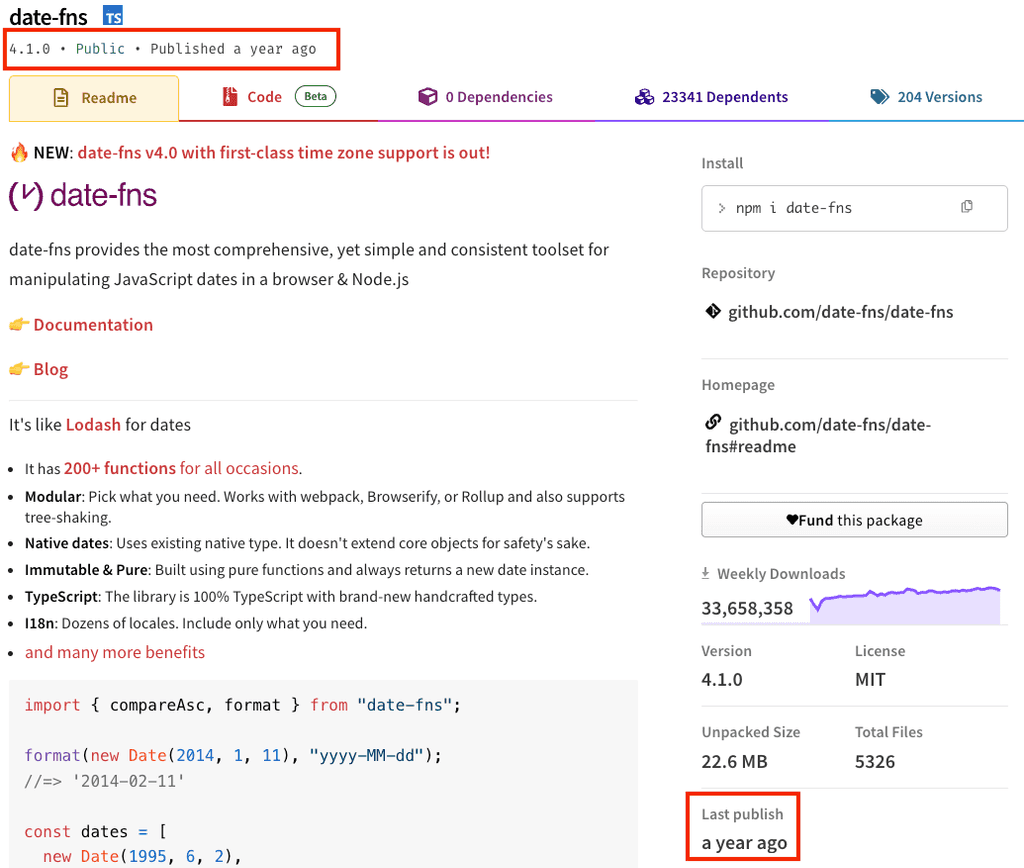Open the 23341 Dependents tab

click(x=726, y=97)
